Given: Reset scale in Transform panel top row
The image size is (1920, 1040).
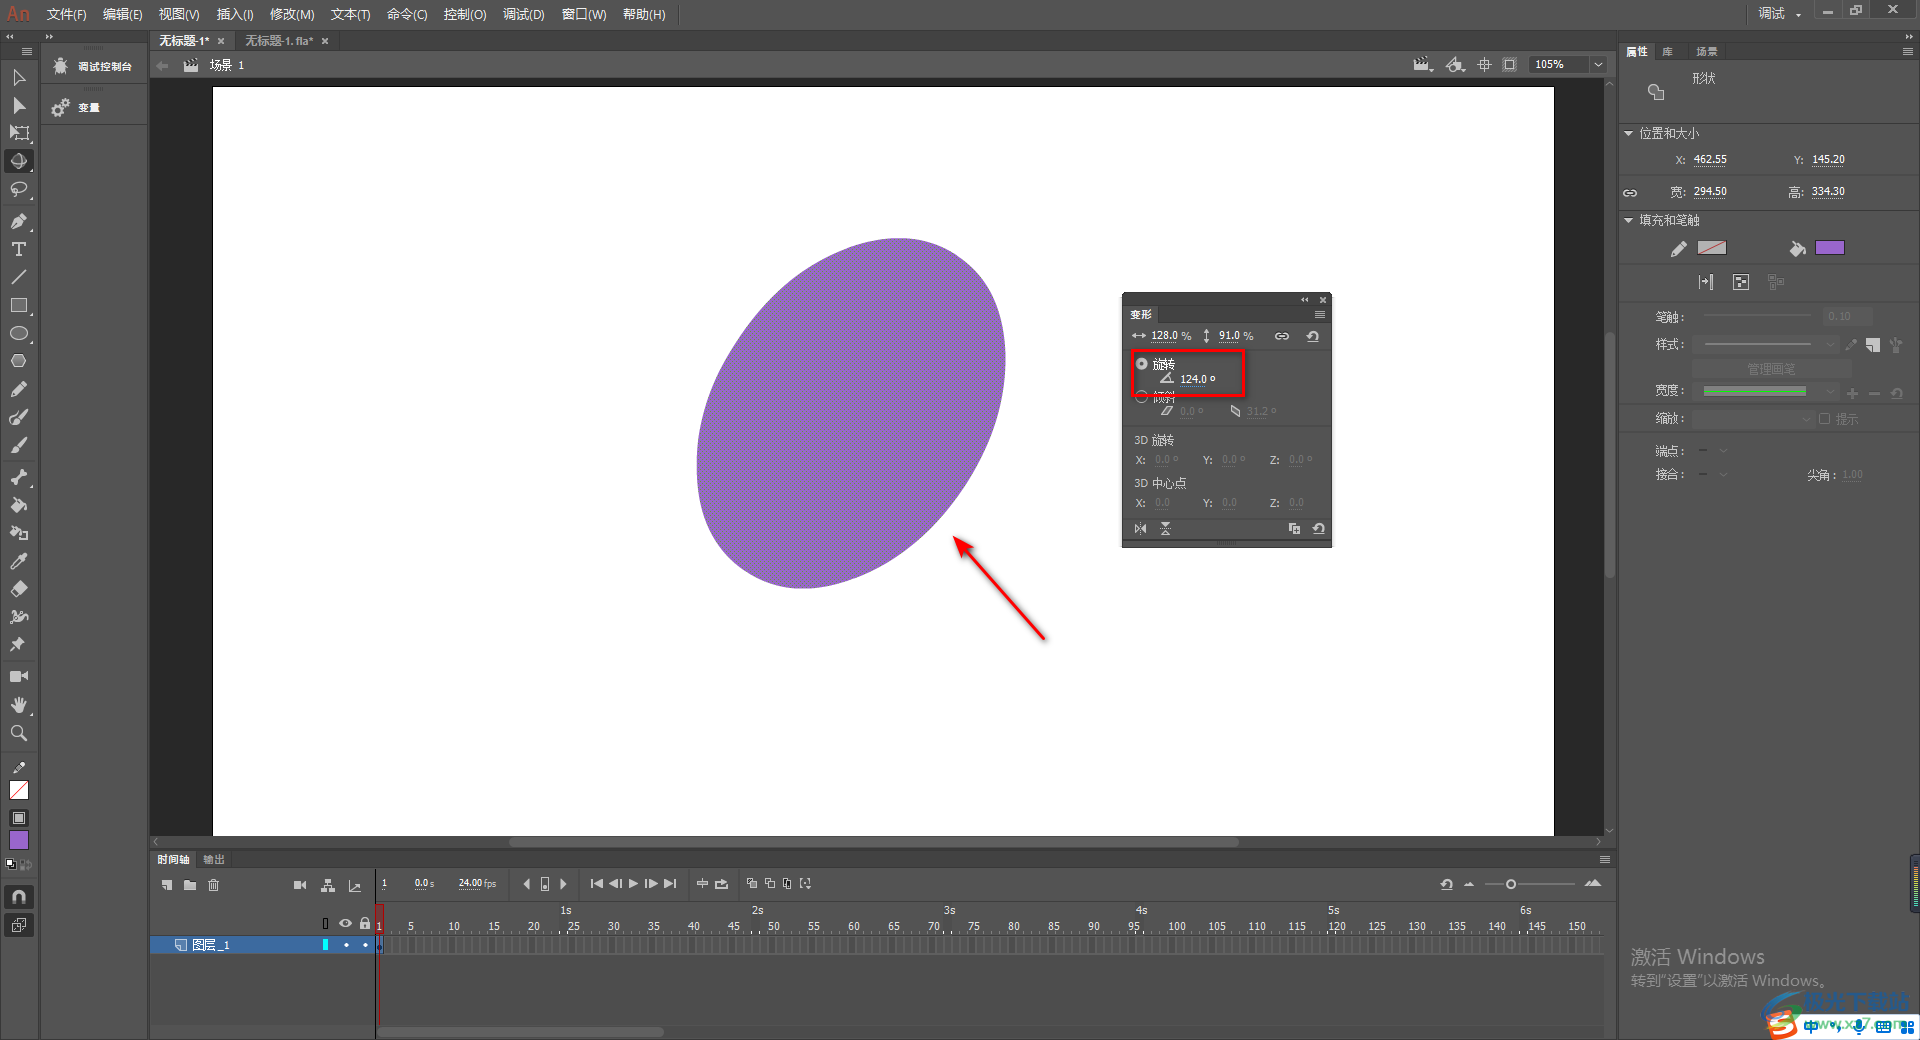Looking at the screenshot, I should pyautogui.click(x=1312, y=336).
